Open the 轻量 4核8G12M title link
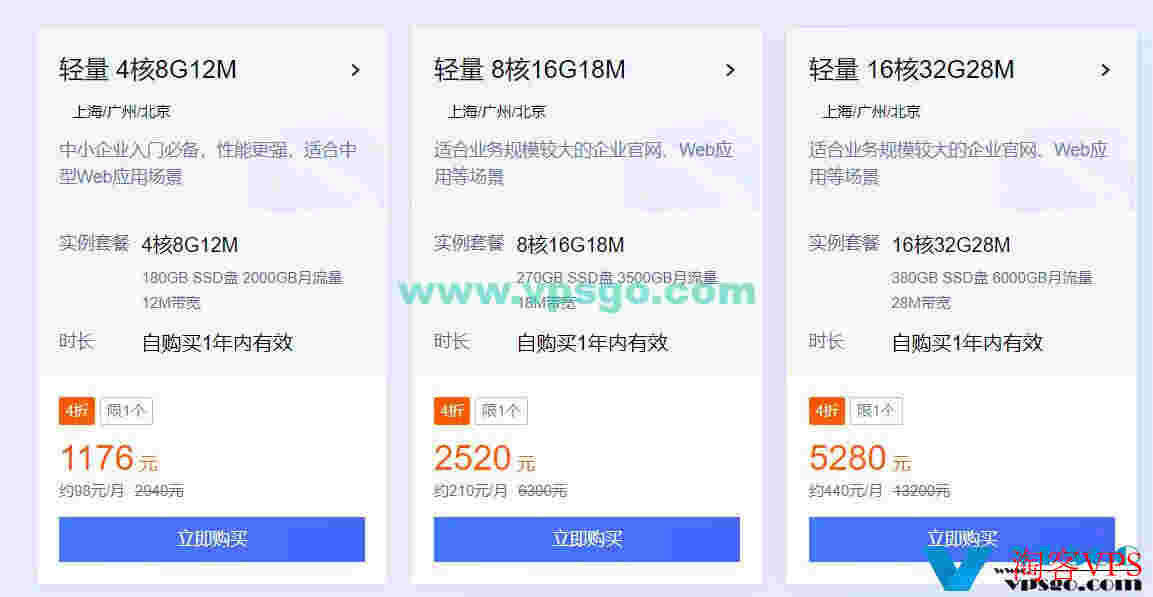 [x=148, y=70]
